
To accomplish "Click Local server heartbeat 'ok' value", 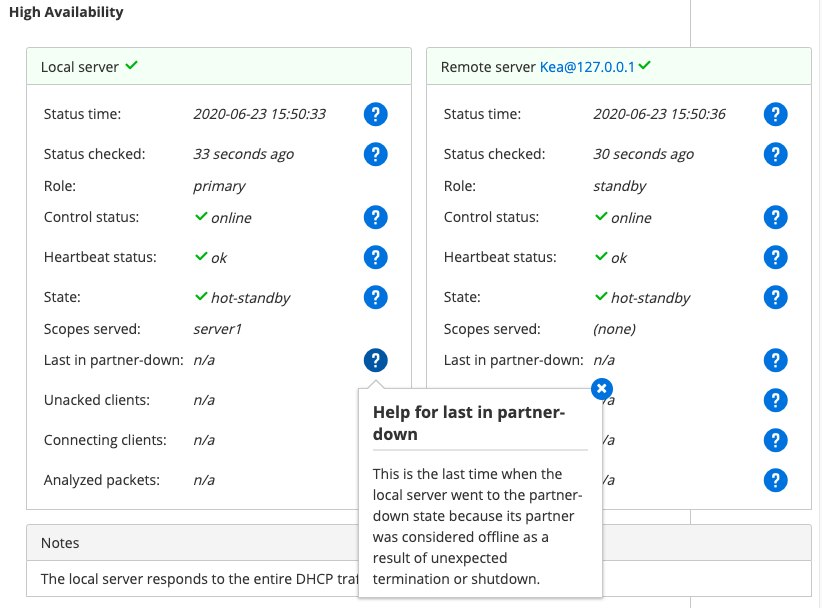I will [219, 258].
